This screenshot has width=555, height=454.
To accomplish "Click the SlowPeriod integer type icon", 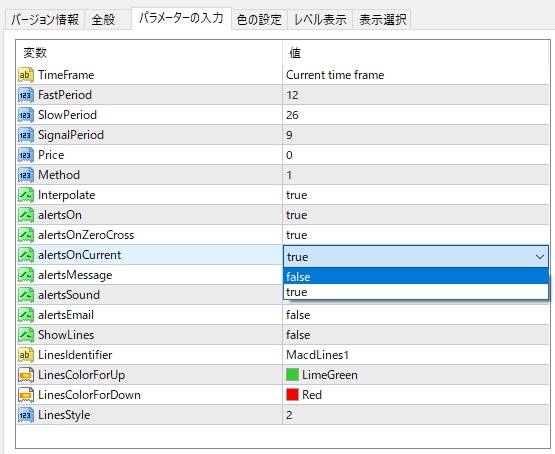I will [26, 115].
